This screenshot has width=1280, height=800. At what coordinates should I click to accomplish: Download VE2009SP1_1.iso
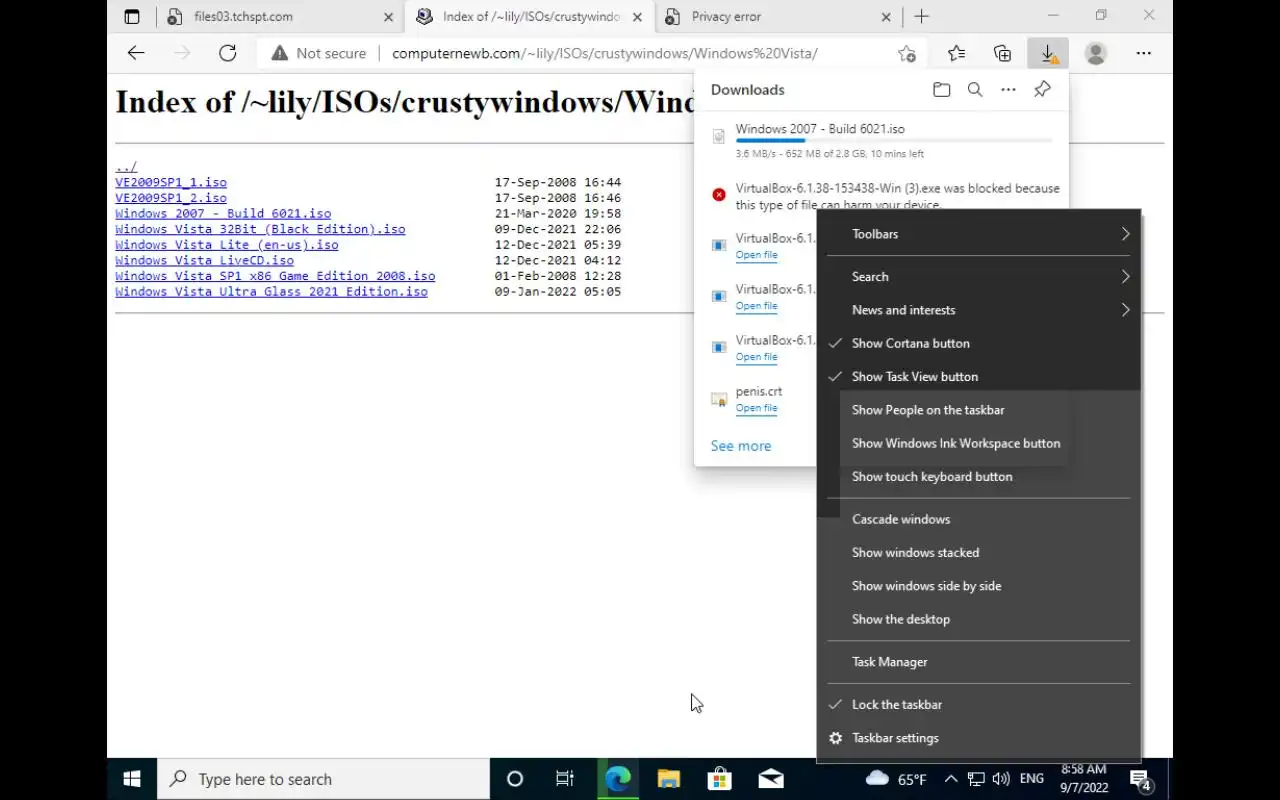point(171,182)
